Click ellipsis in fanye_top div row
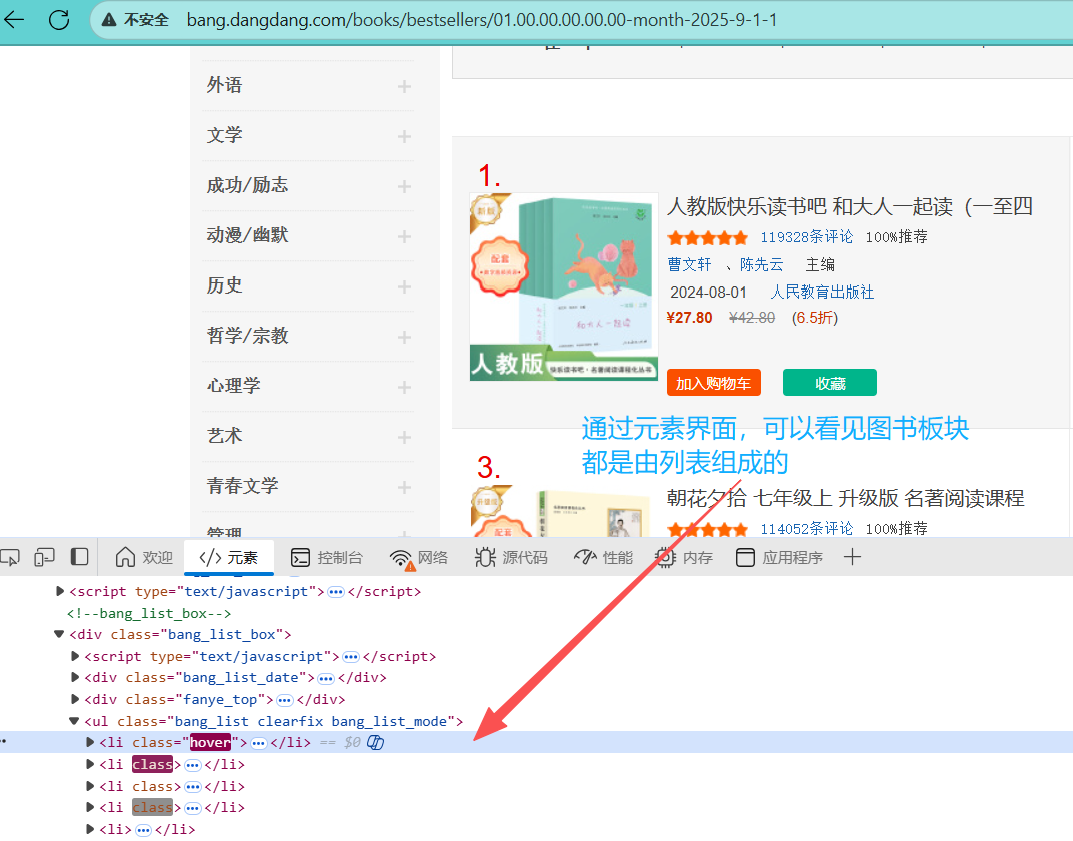Viewport: 1073px width, 841px height. tap(285, 700)
